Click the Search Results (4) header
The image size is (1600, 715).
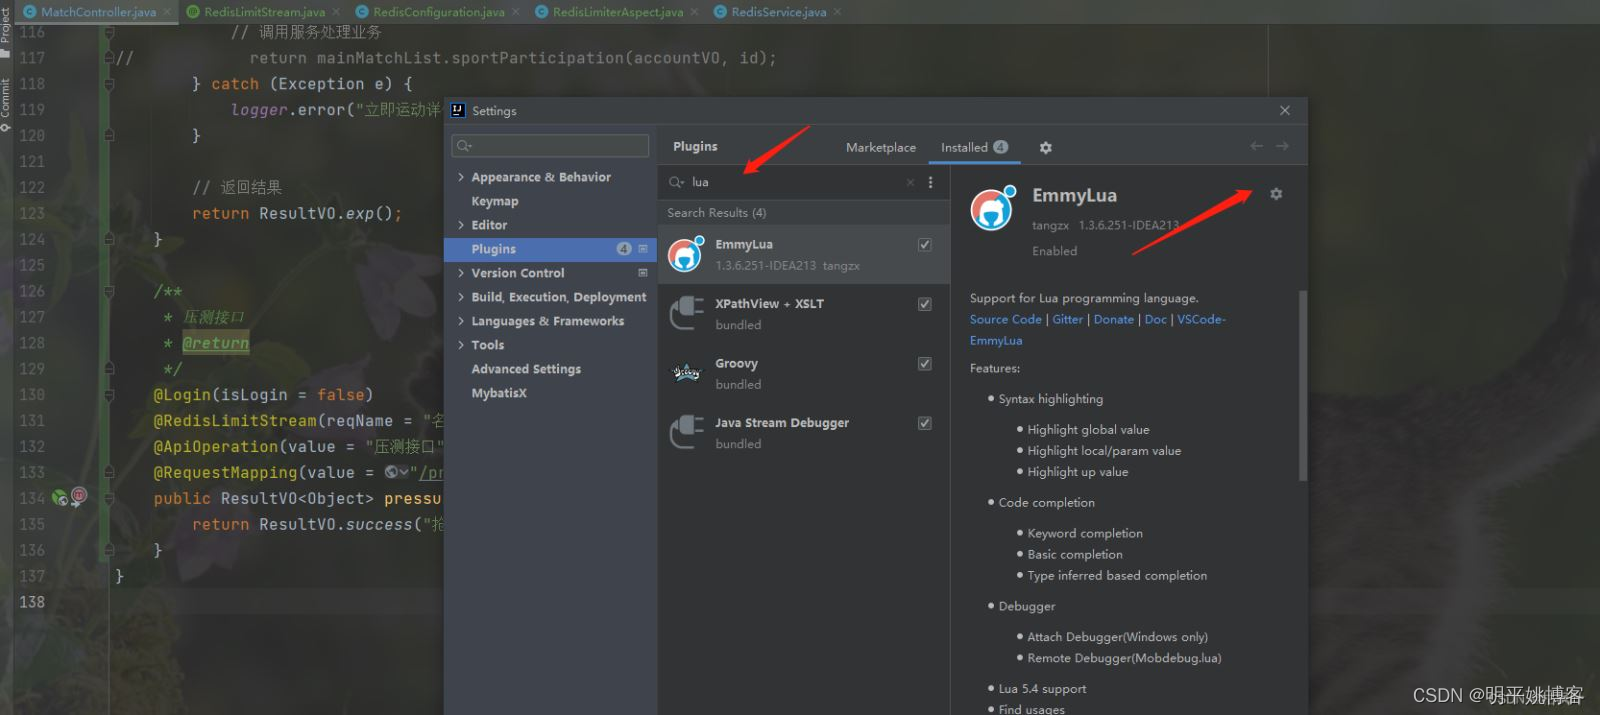pos(716,212)
